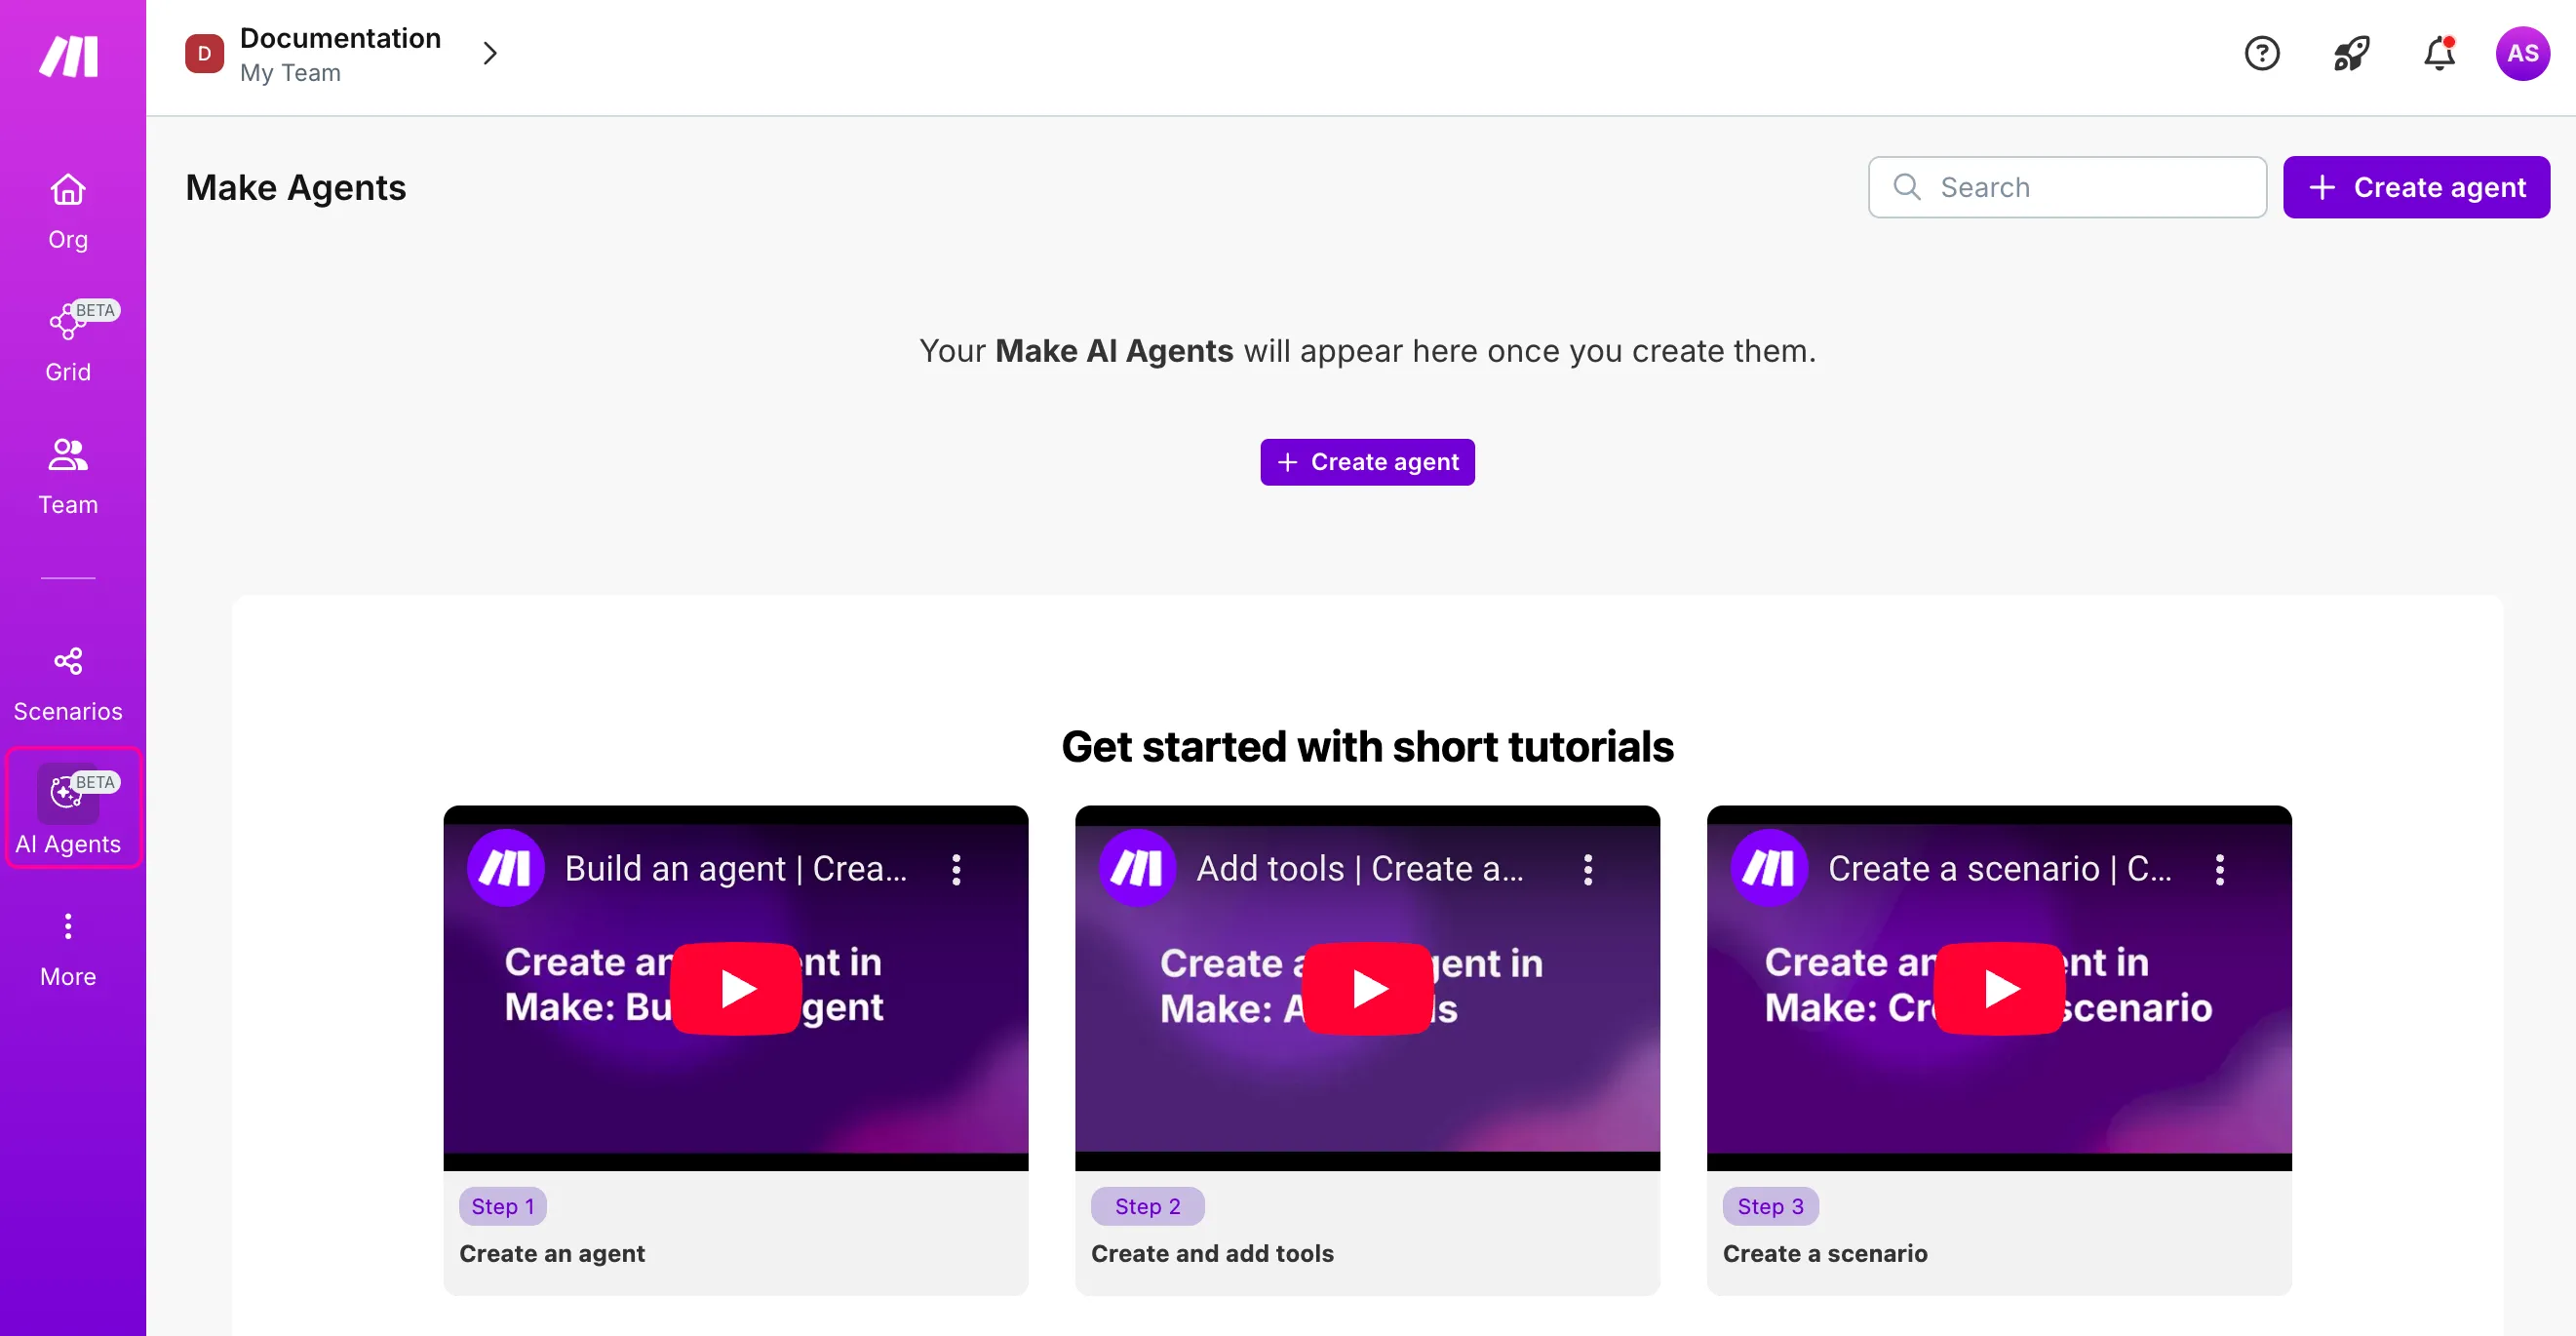Click channel logo on Build an agent video
The image size is (2576, 1336).
tap(505, 868)
